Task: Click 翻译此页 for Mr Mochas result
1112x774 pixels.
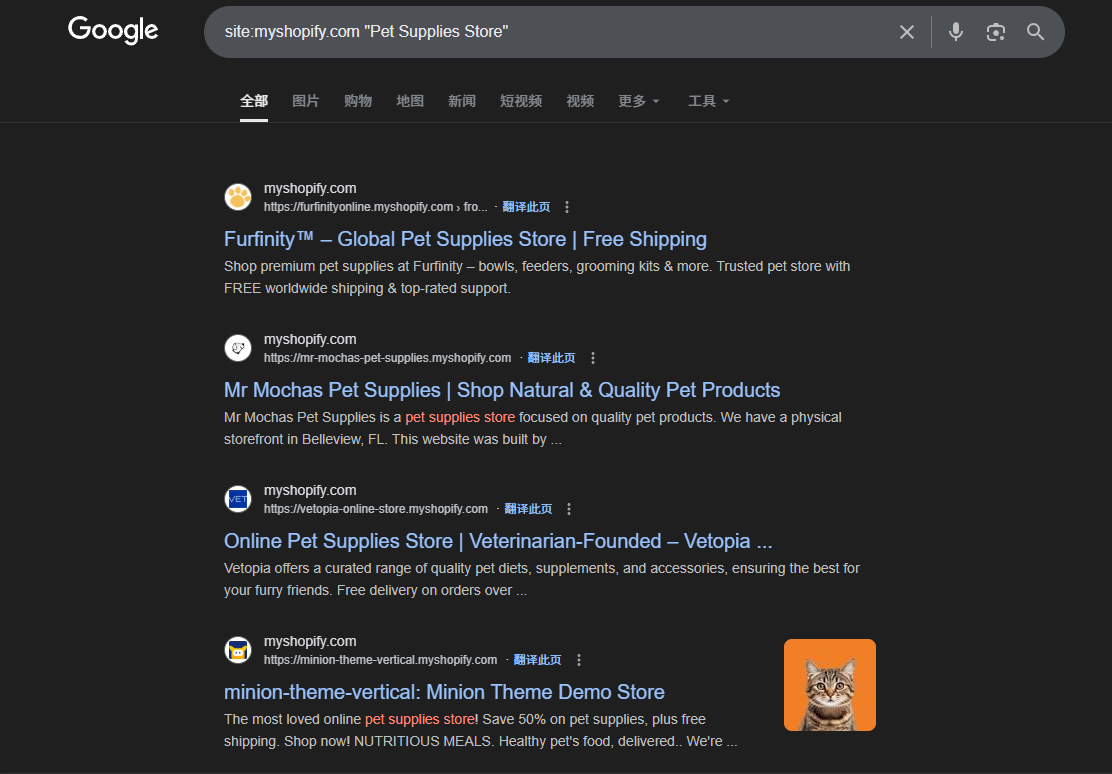Action: tap(551, 358)
